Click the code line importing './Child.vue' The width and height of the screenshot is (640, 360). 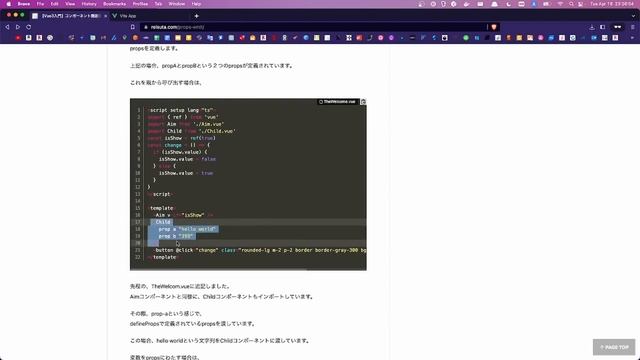coord(191,131)
